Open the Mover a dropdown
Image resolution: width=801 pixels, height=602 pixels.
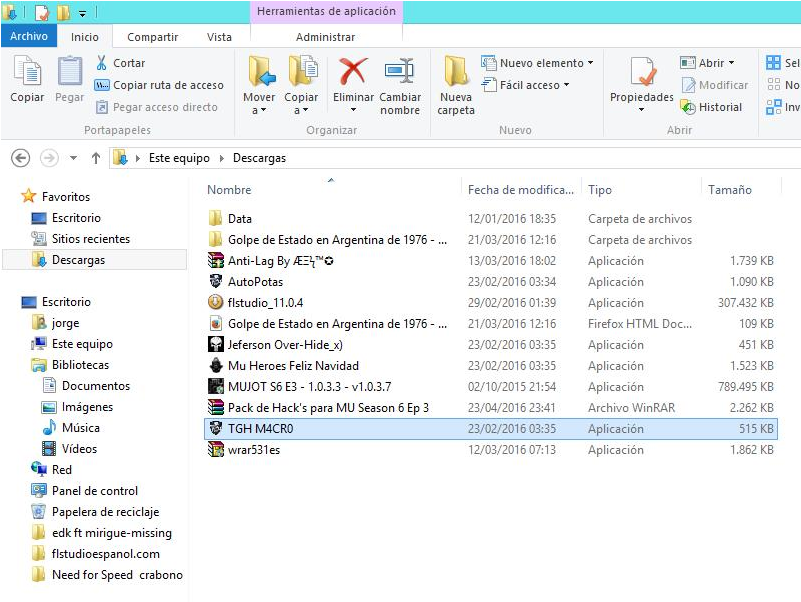tap(259, 110)
